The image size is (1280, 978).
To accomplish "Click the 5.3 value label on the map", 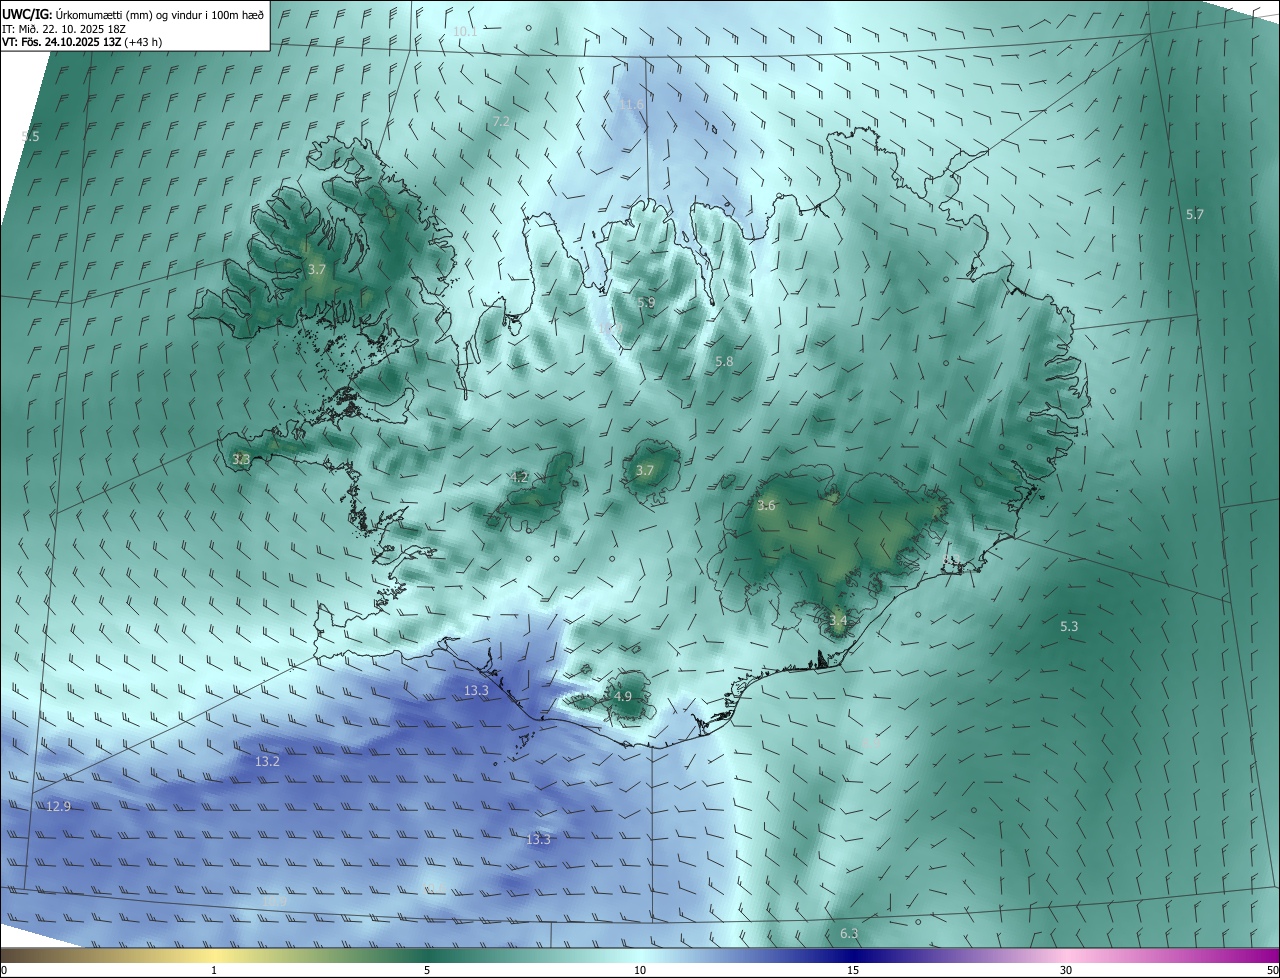I will click(x=1069, y=626).
